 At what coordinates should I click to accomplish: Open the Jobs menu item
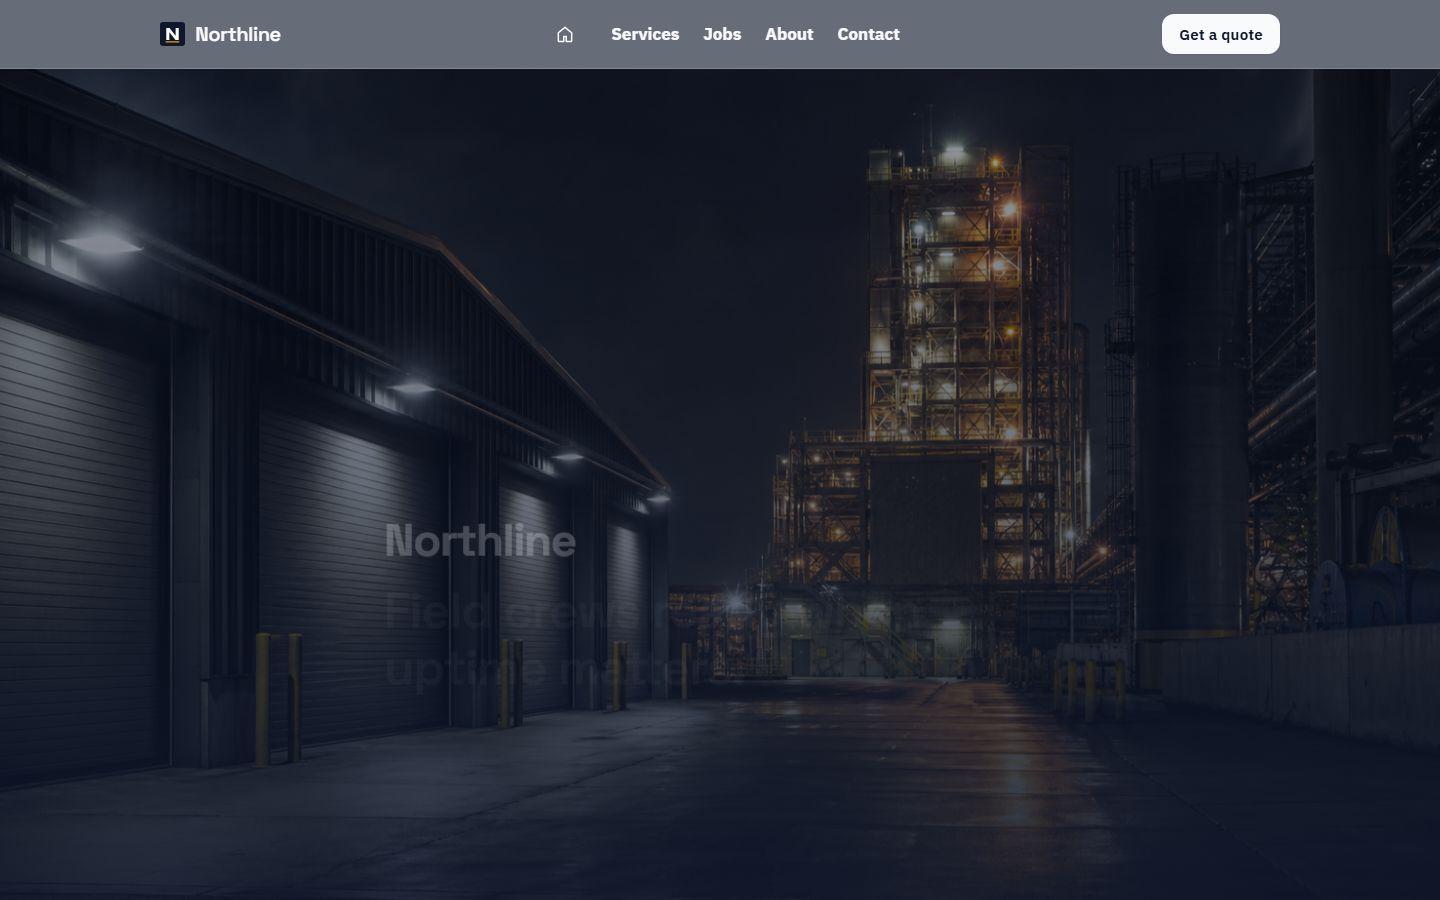tap(722, 34)
